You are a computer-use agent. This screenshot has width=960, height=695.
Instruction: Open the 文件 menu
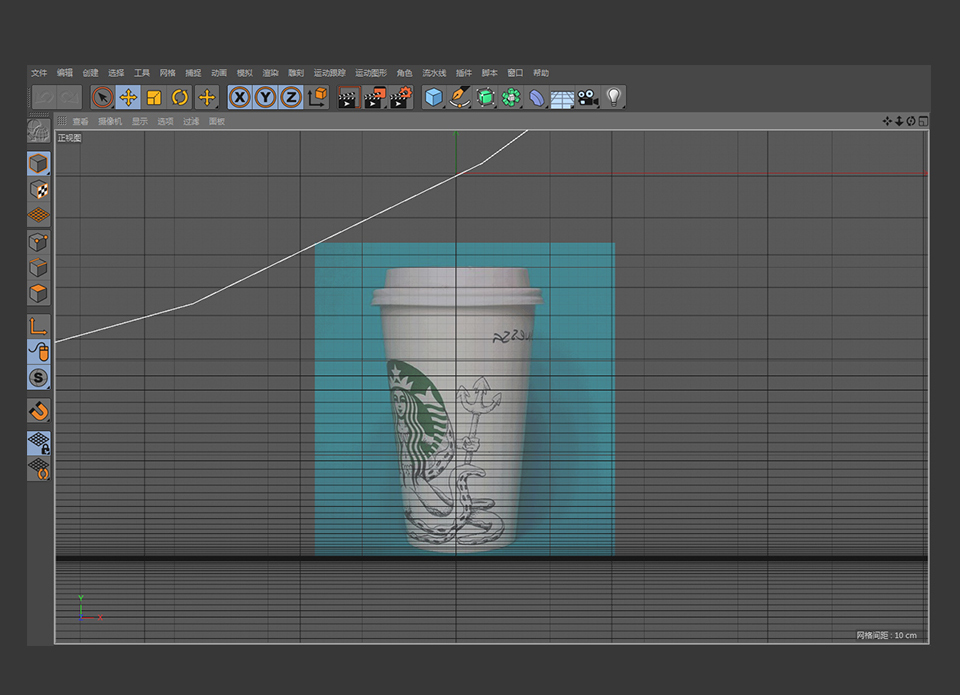click(x=39, y=73)
